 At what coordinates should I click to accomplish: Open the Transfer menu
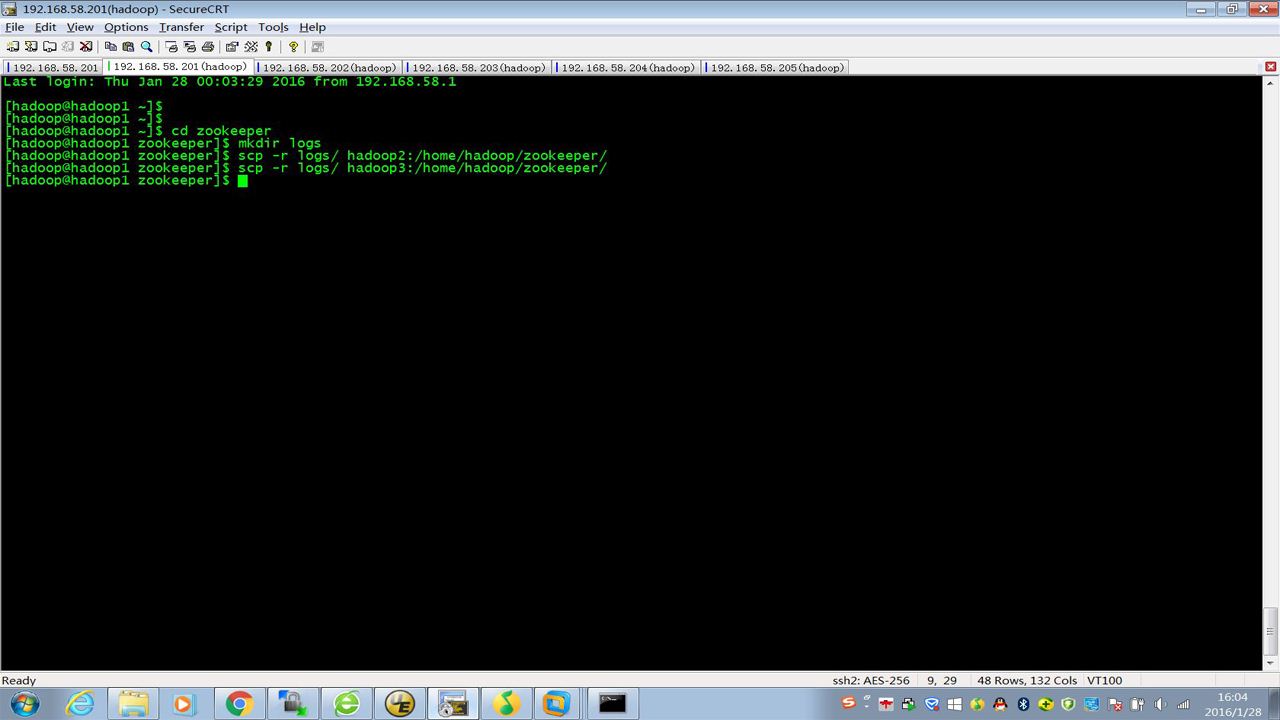click(x=181, y=27)
